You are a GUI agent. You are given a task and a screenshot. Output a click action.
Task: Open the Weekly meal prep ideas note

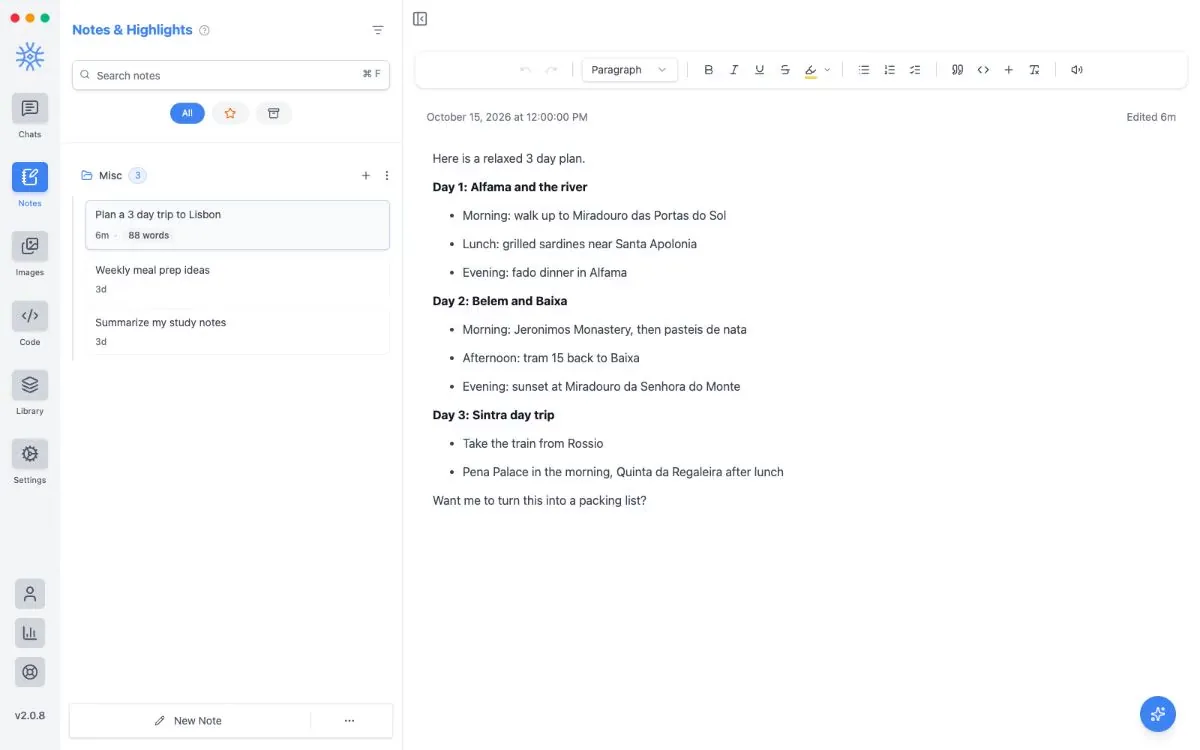(x=237, y=279)
